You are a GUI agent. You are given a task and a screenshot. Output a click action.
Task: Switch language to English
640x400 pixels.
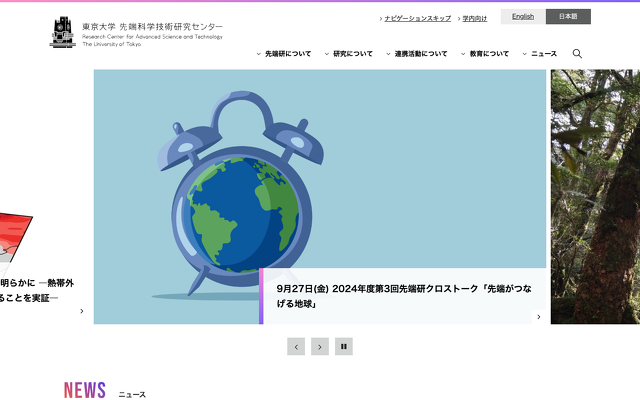pos(523,17)
